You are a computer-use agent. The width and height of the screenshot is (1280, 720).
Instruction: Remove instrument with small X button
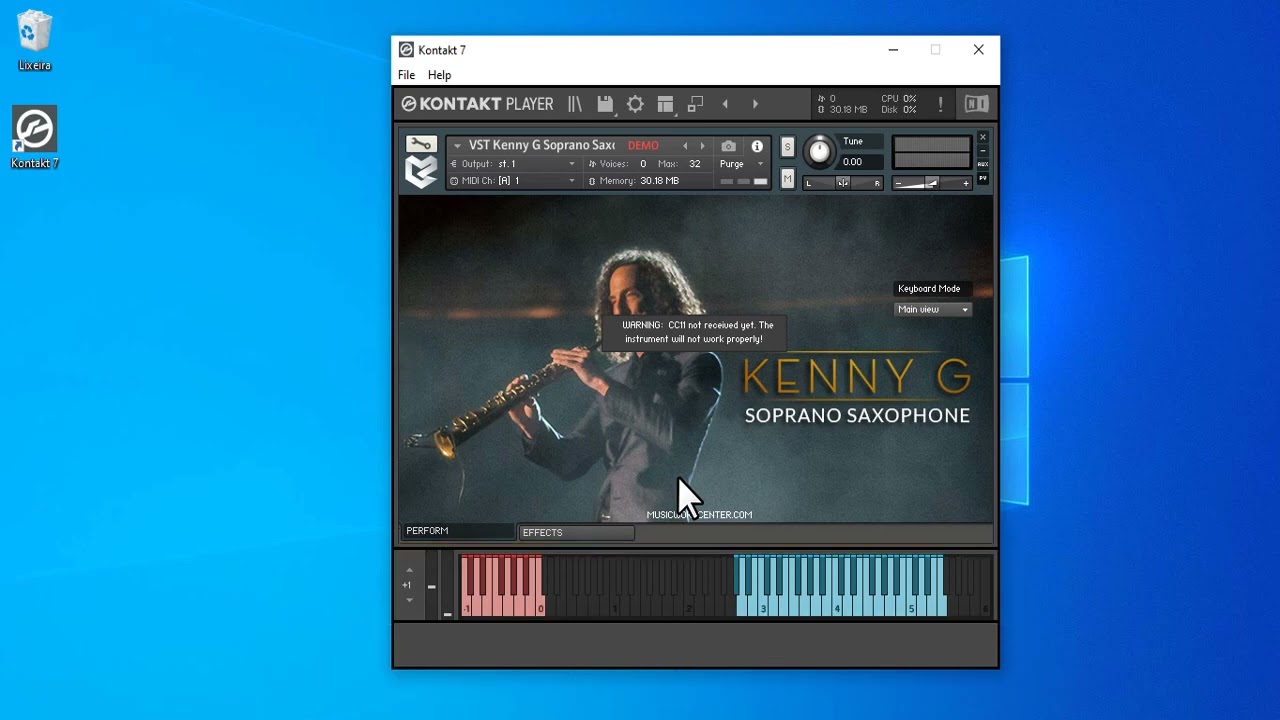click(x=983, y=137)
